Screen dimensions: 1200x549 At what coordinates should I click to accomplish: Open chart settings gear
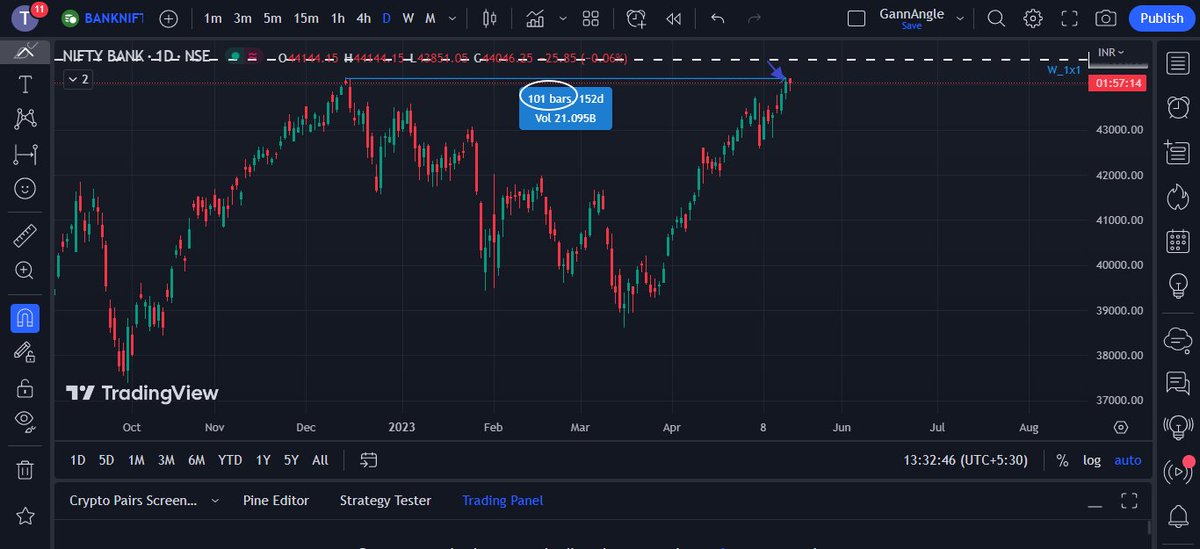1033,18
